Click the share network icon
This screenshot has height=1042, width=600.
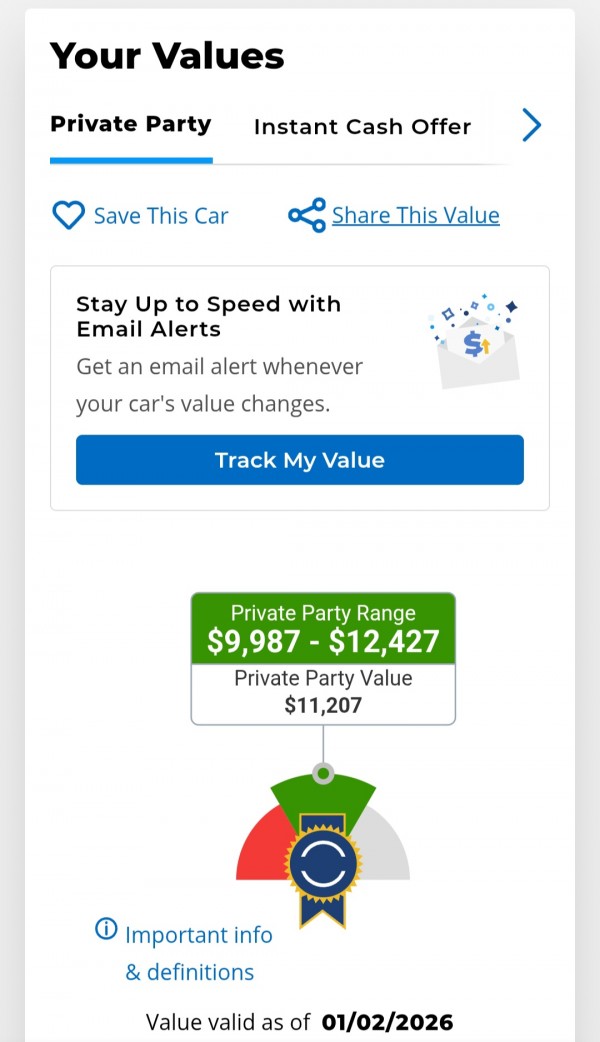coord(307,215)
